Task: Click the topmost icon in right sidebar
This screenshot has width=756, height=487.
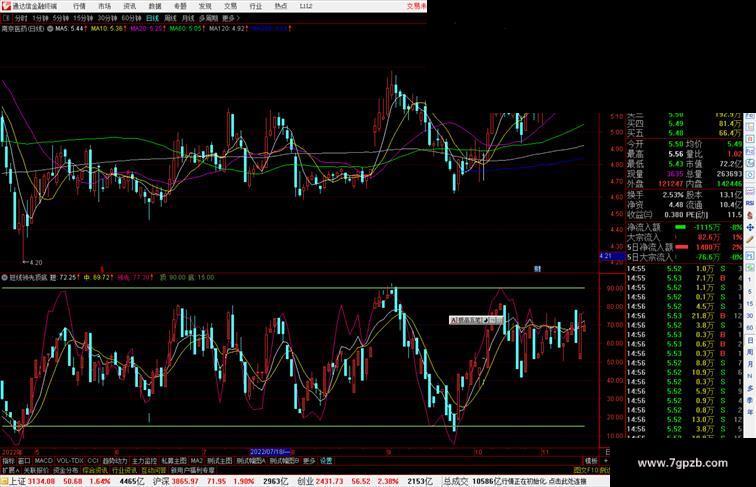Action: 750,117
